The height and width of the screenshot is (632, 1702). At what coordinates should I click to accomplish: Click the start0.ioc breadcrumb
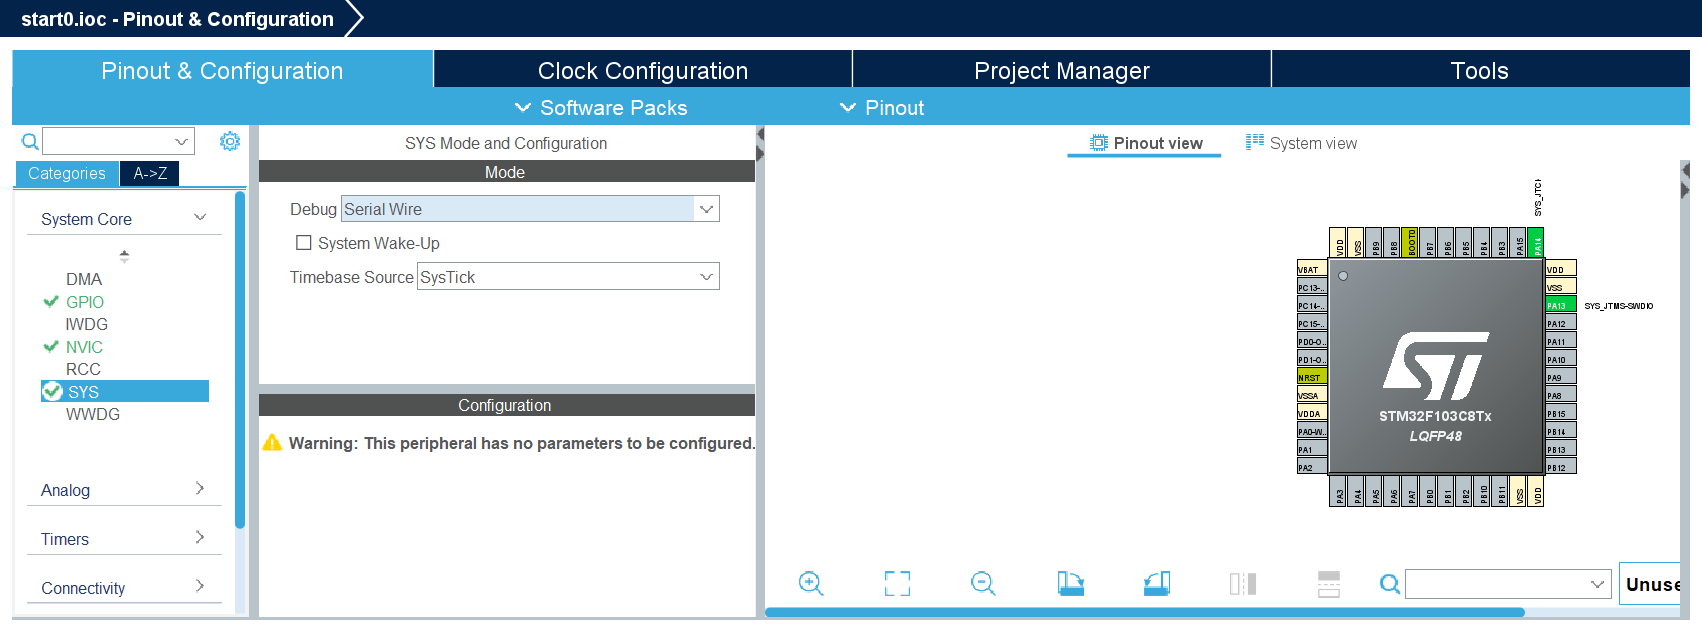coord(177,19)
